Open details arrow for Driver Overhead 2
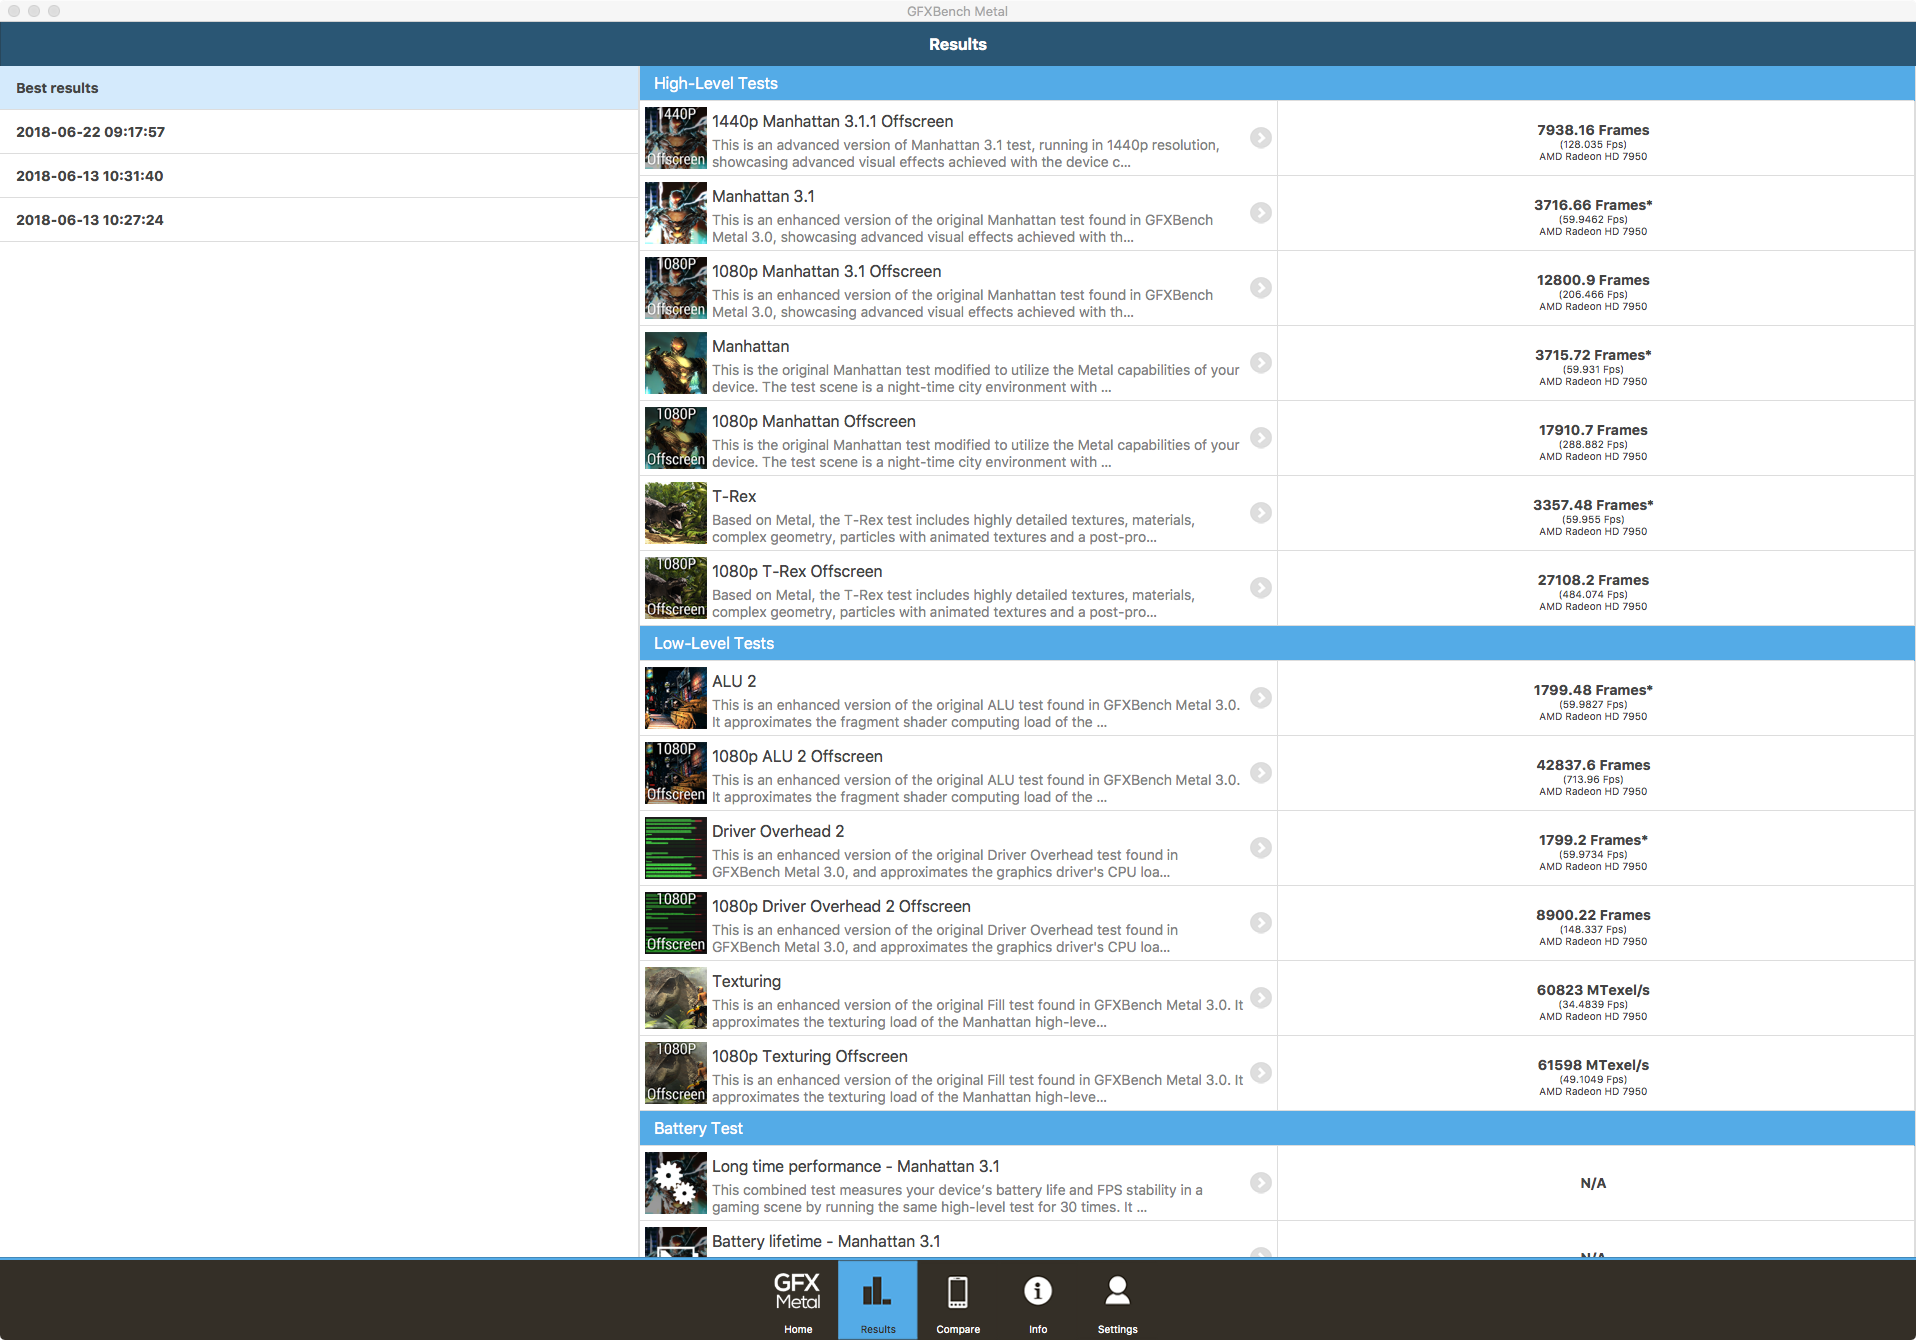The height and width of the screenshot is (1340, 1916). 1261,848
